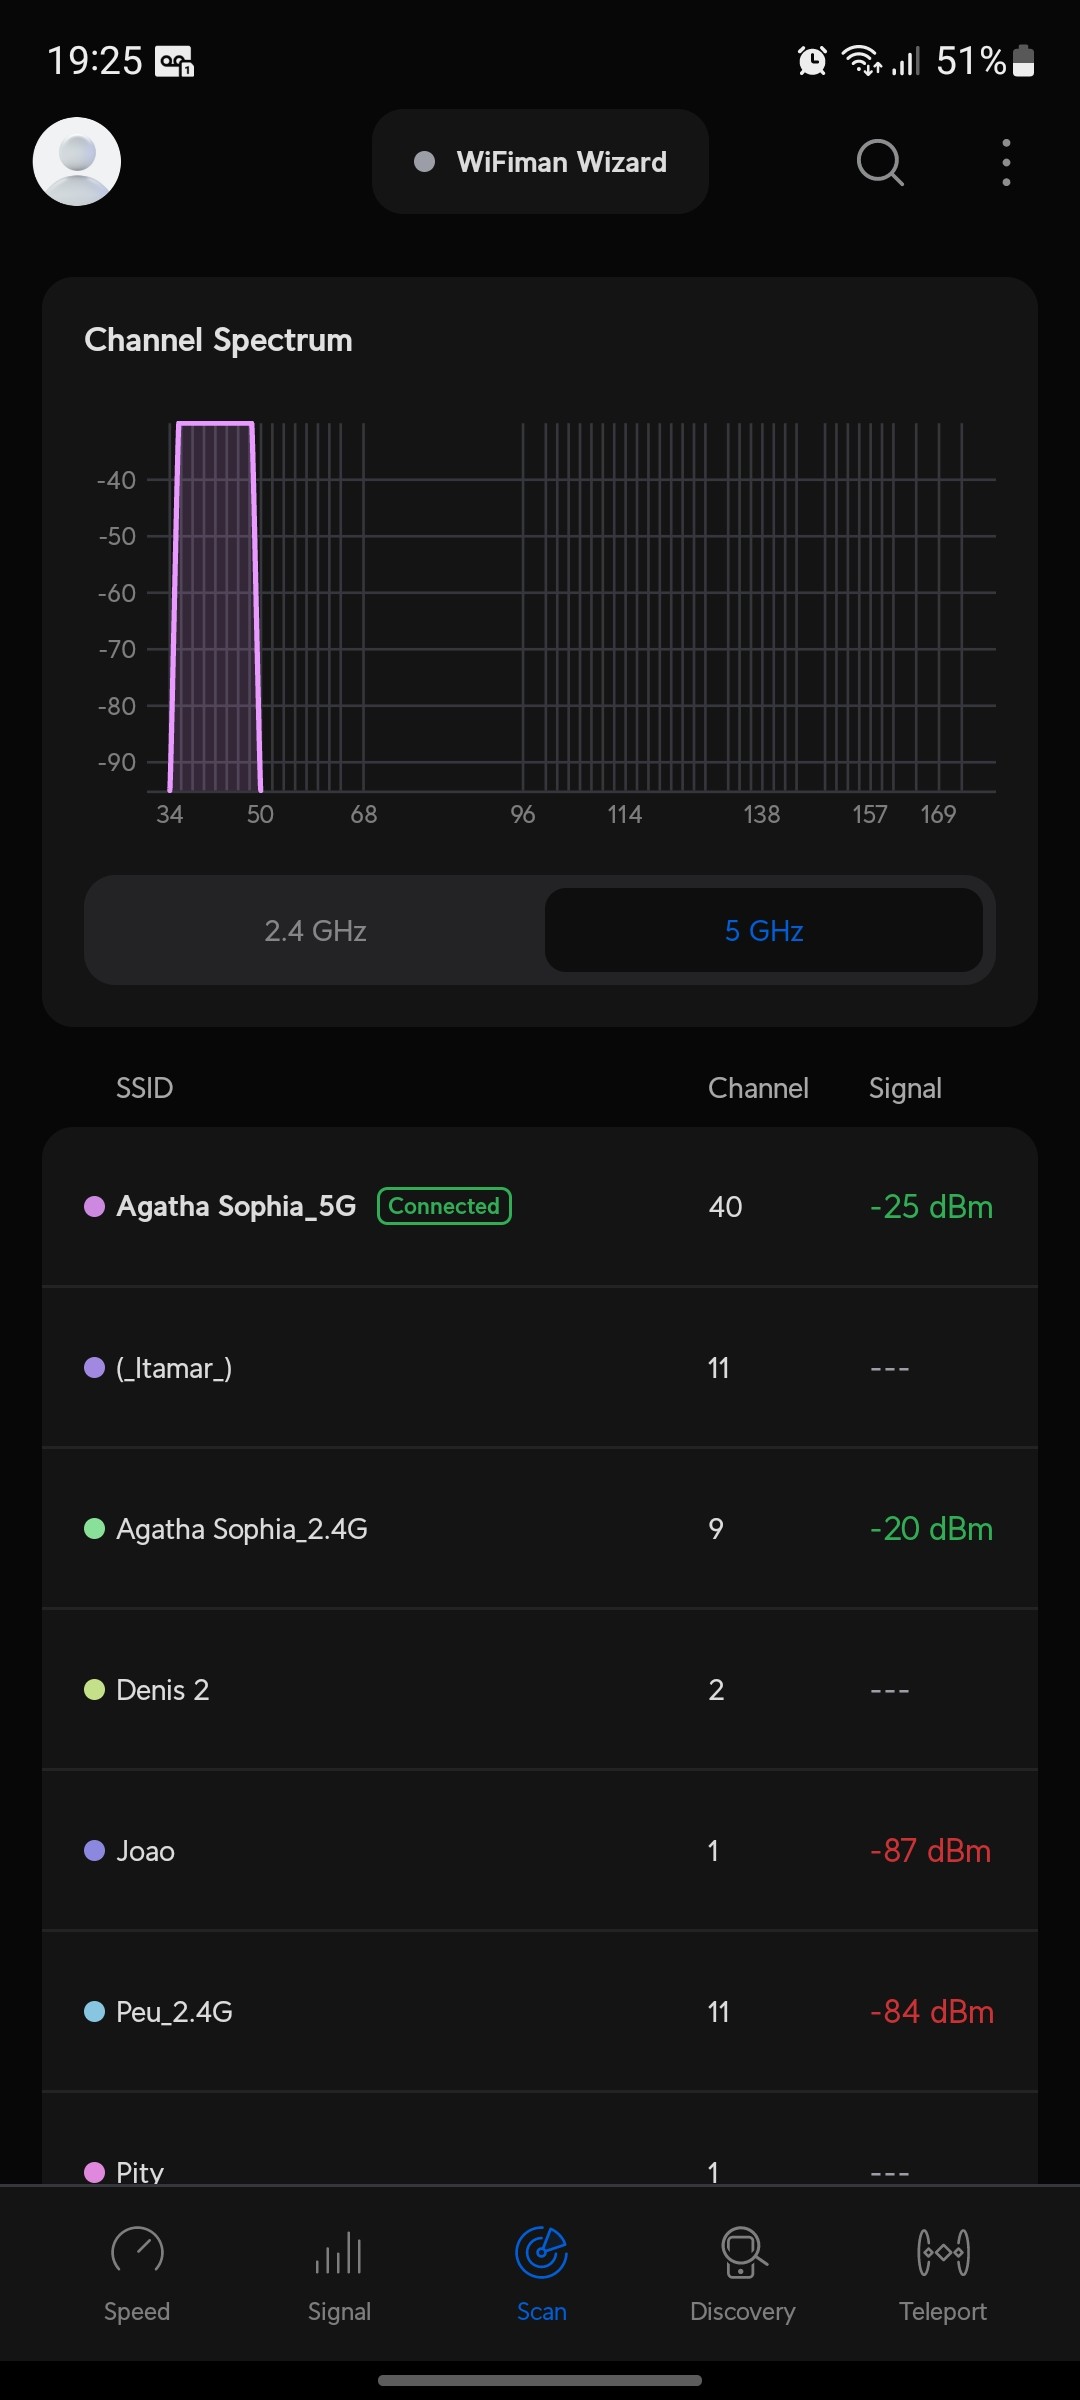The width and height of the screenshot is (1080, 2400).
Task: Click the green dot beside Denis 2
Action: [x=95, y=1690]
